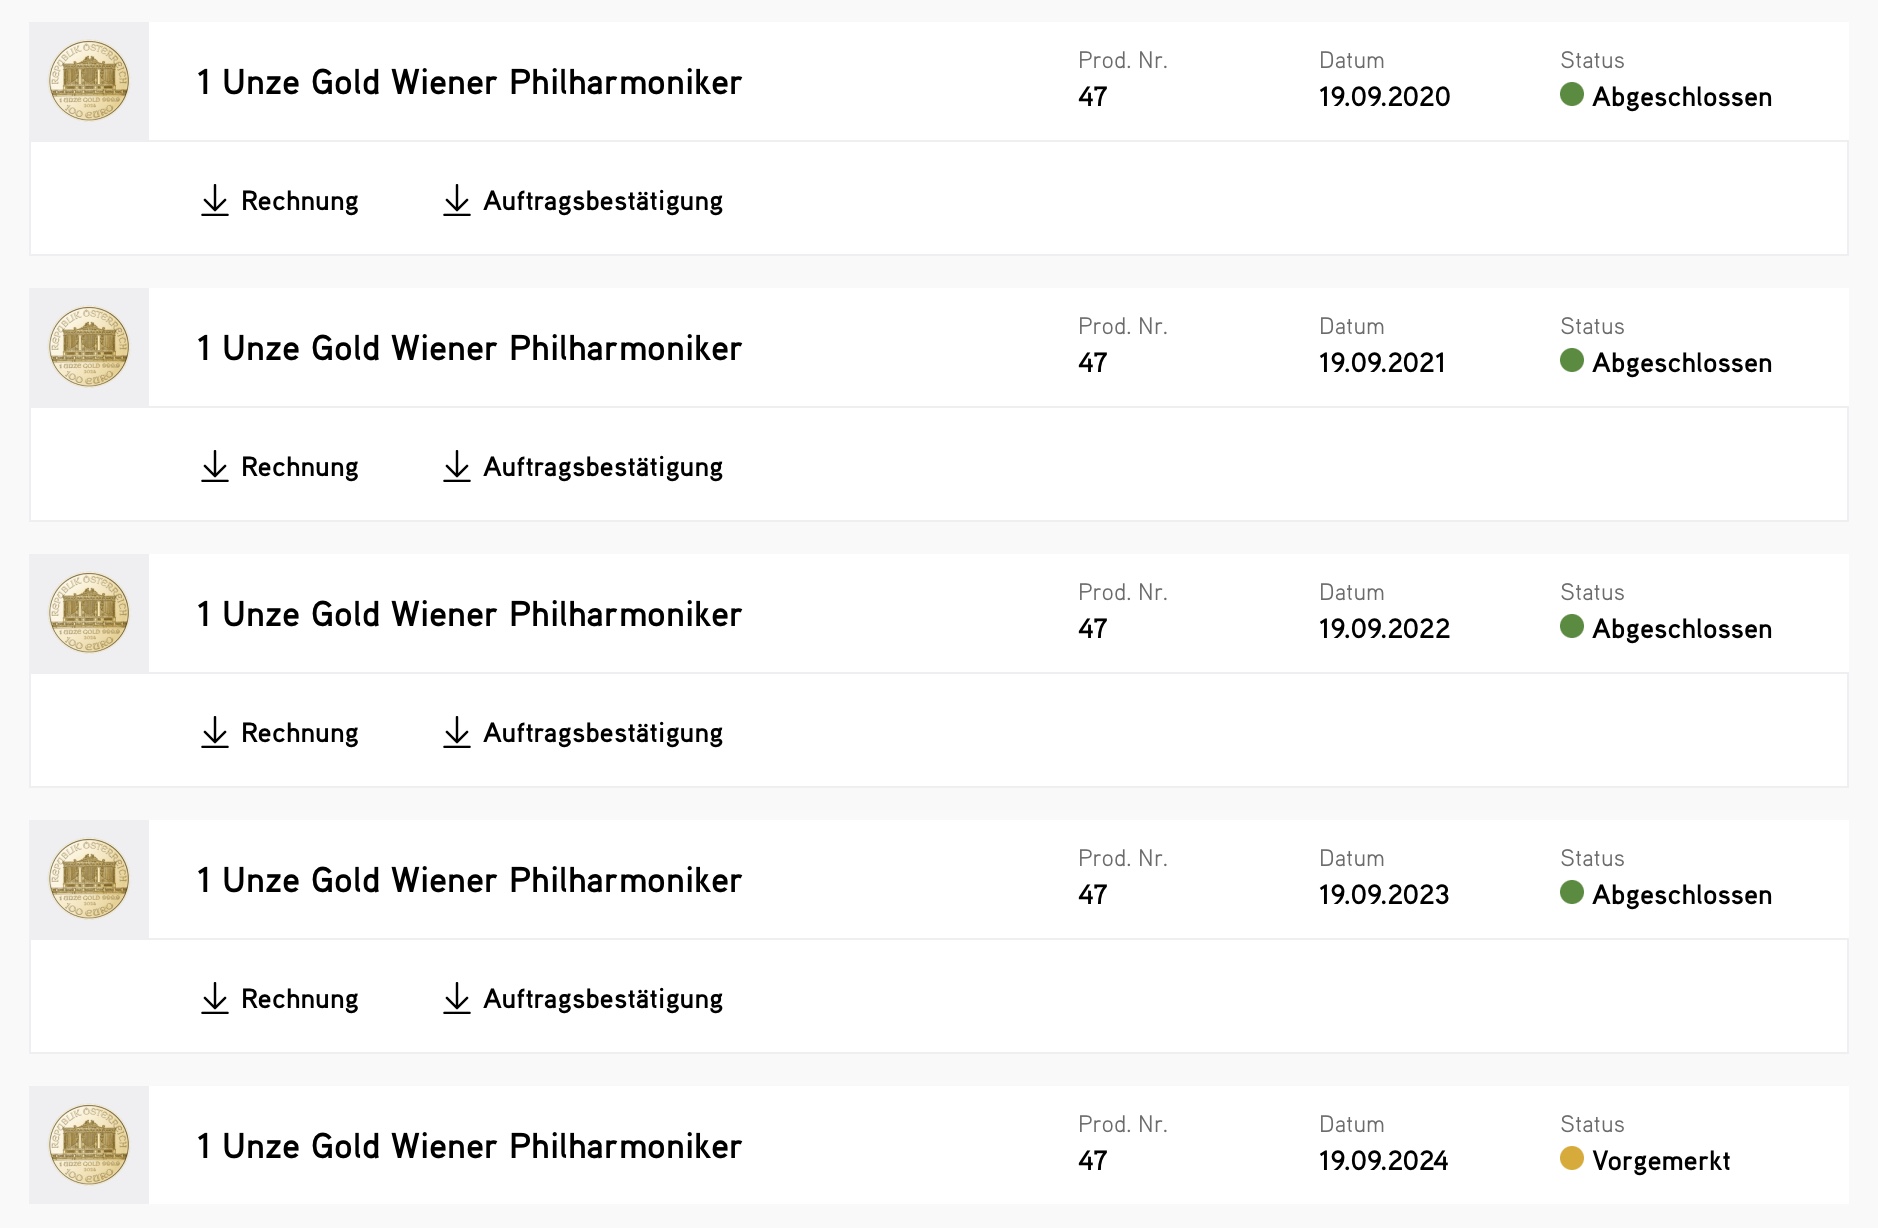
Task: Select product title of the 19.09.2024 order
Action: click(x=469, y=1146)
